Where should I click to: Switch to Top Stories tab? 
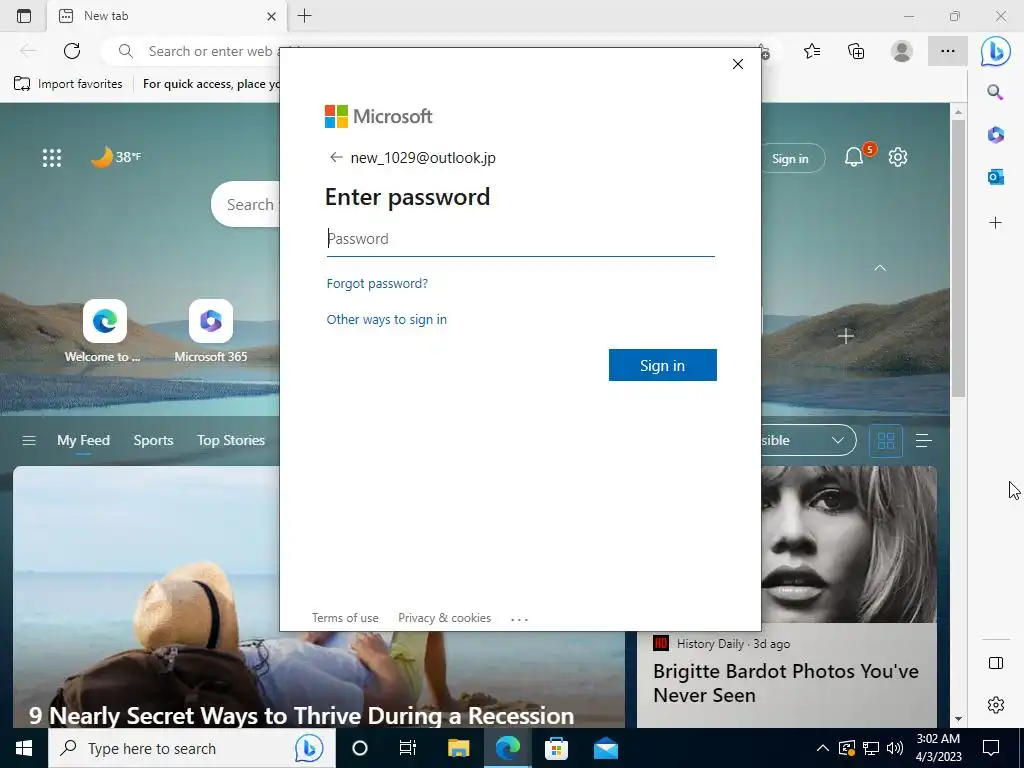pyautogui.click(x=231, y=441)
